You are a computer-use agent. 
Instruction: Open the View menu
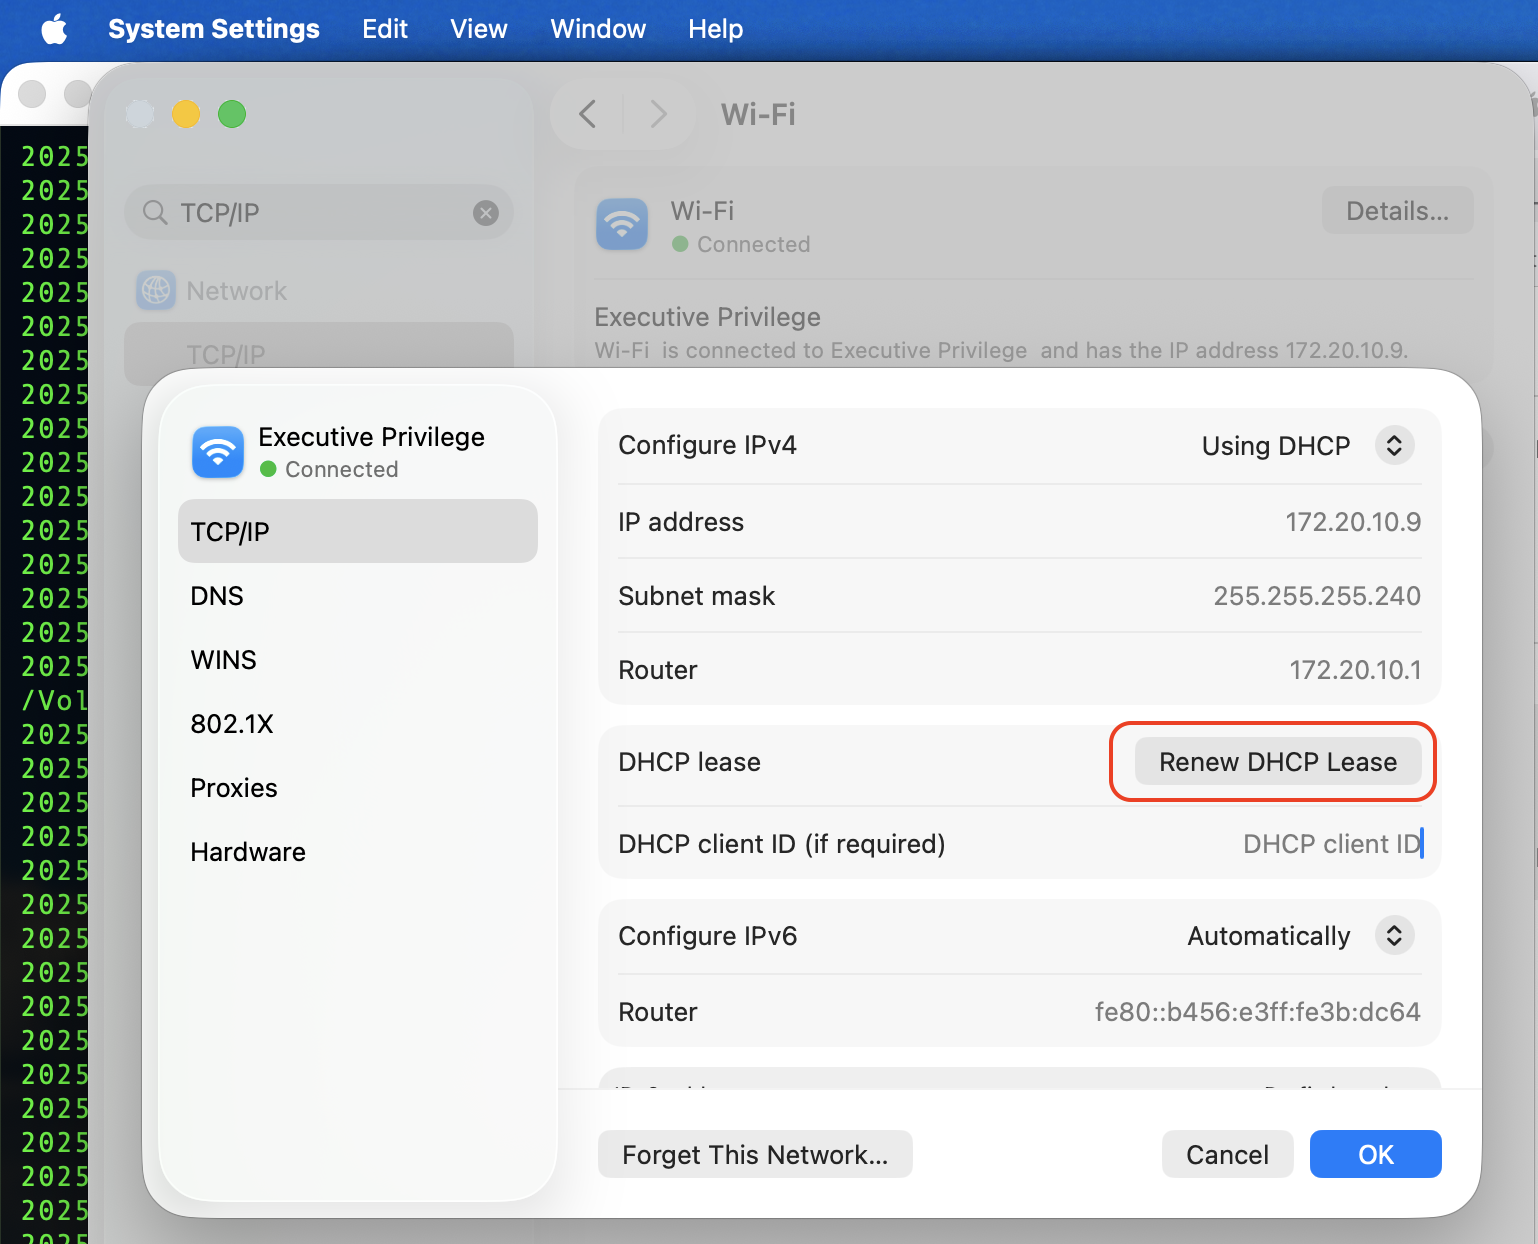(479, 29)
